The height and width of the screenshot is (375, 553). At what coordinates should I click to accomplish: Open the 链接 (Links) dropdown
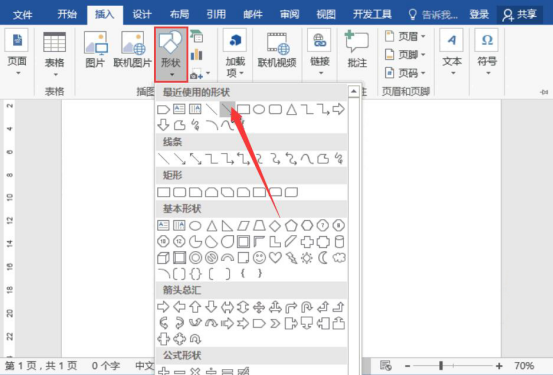(320, 53)
